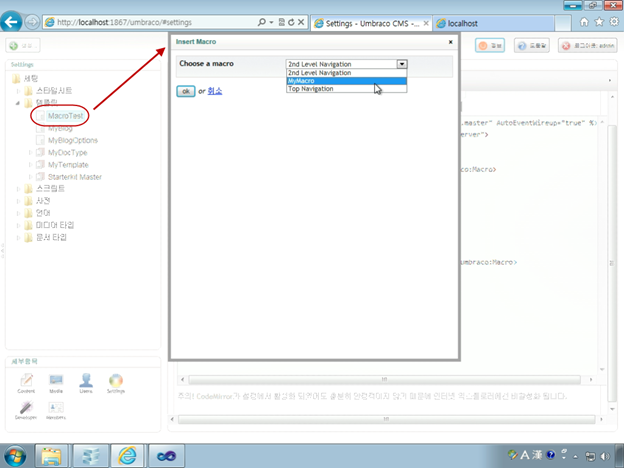The image size is (624, 468).
Task: Click the 취소 cancel link
Action: click(215, 91)
